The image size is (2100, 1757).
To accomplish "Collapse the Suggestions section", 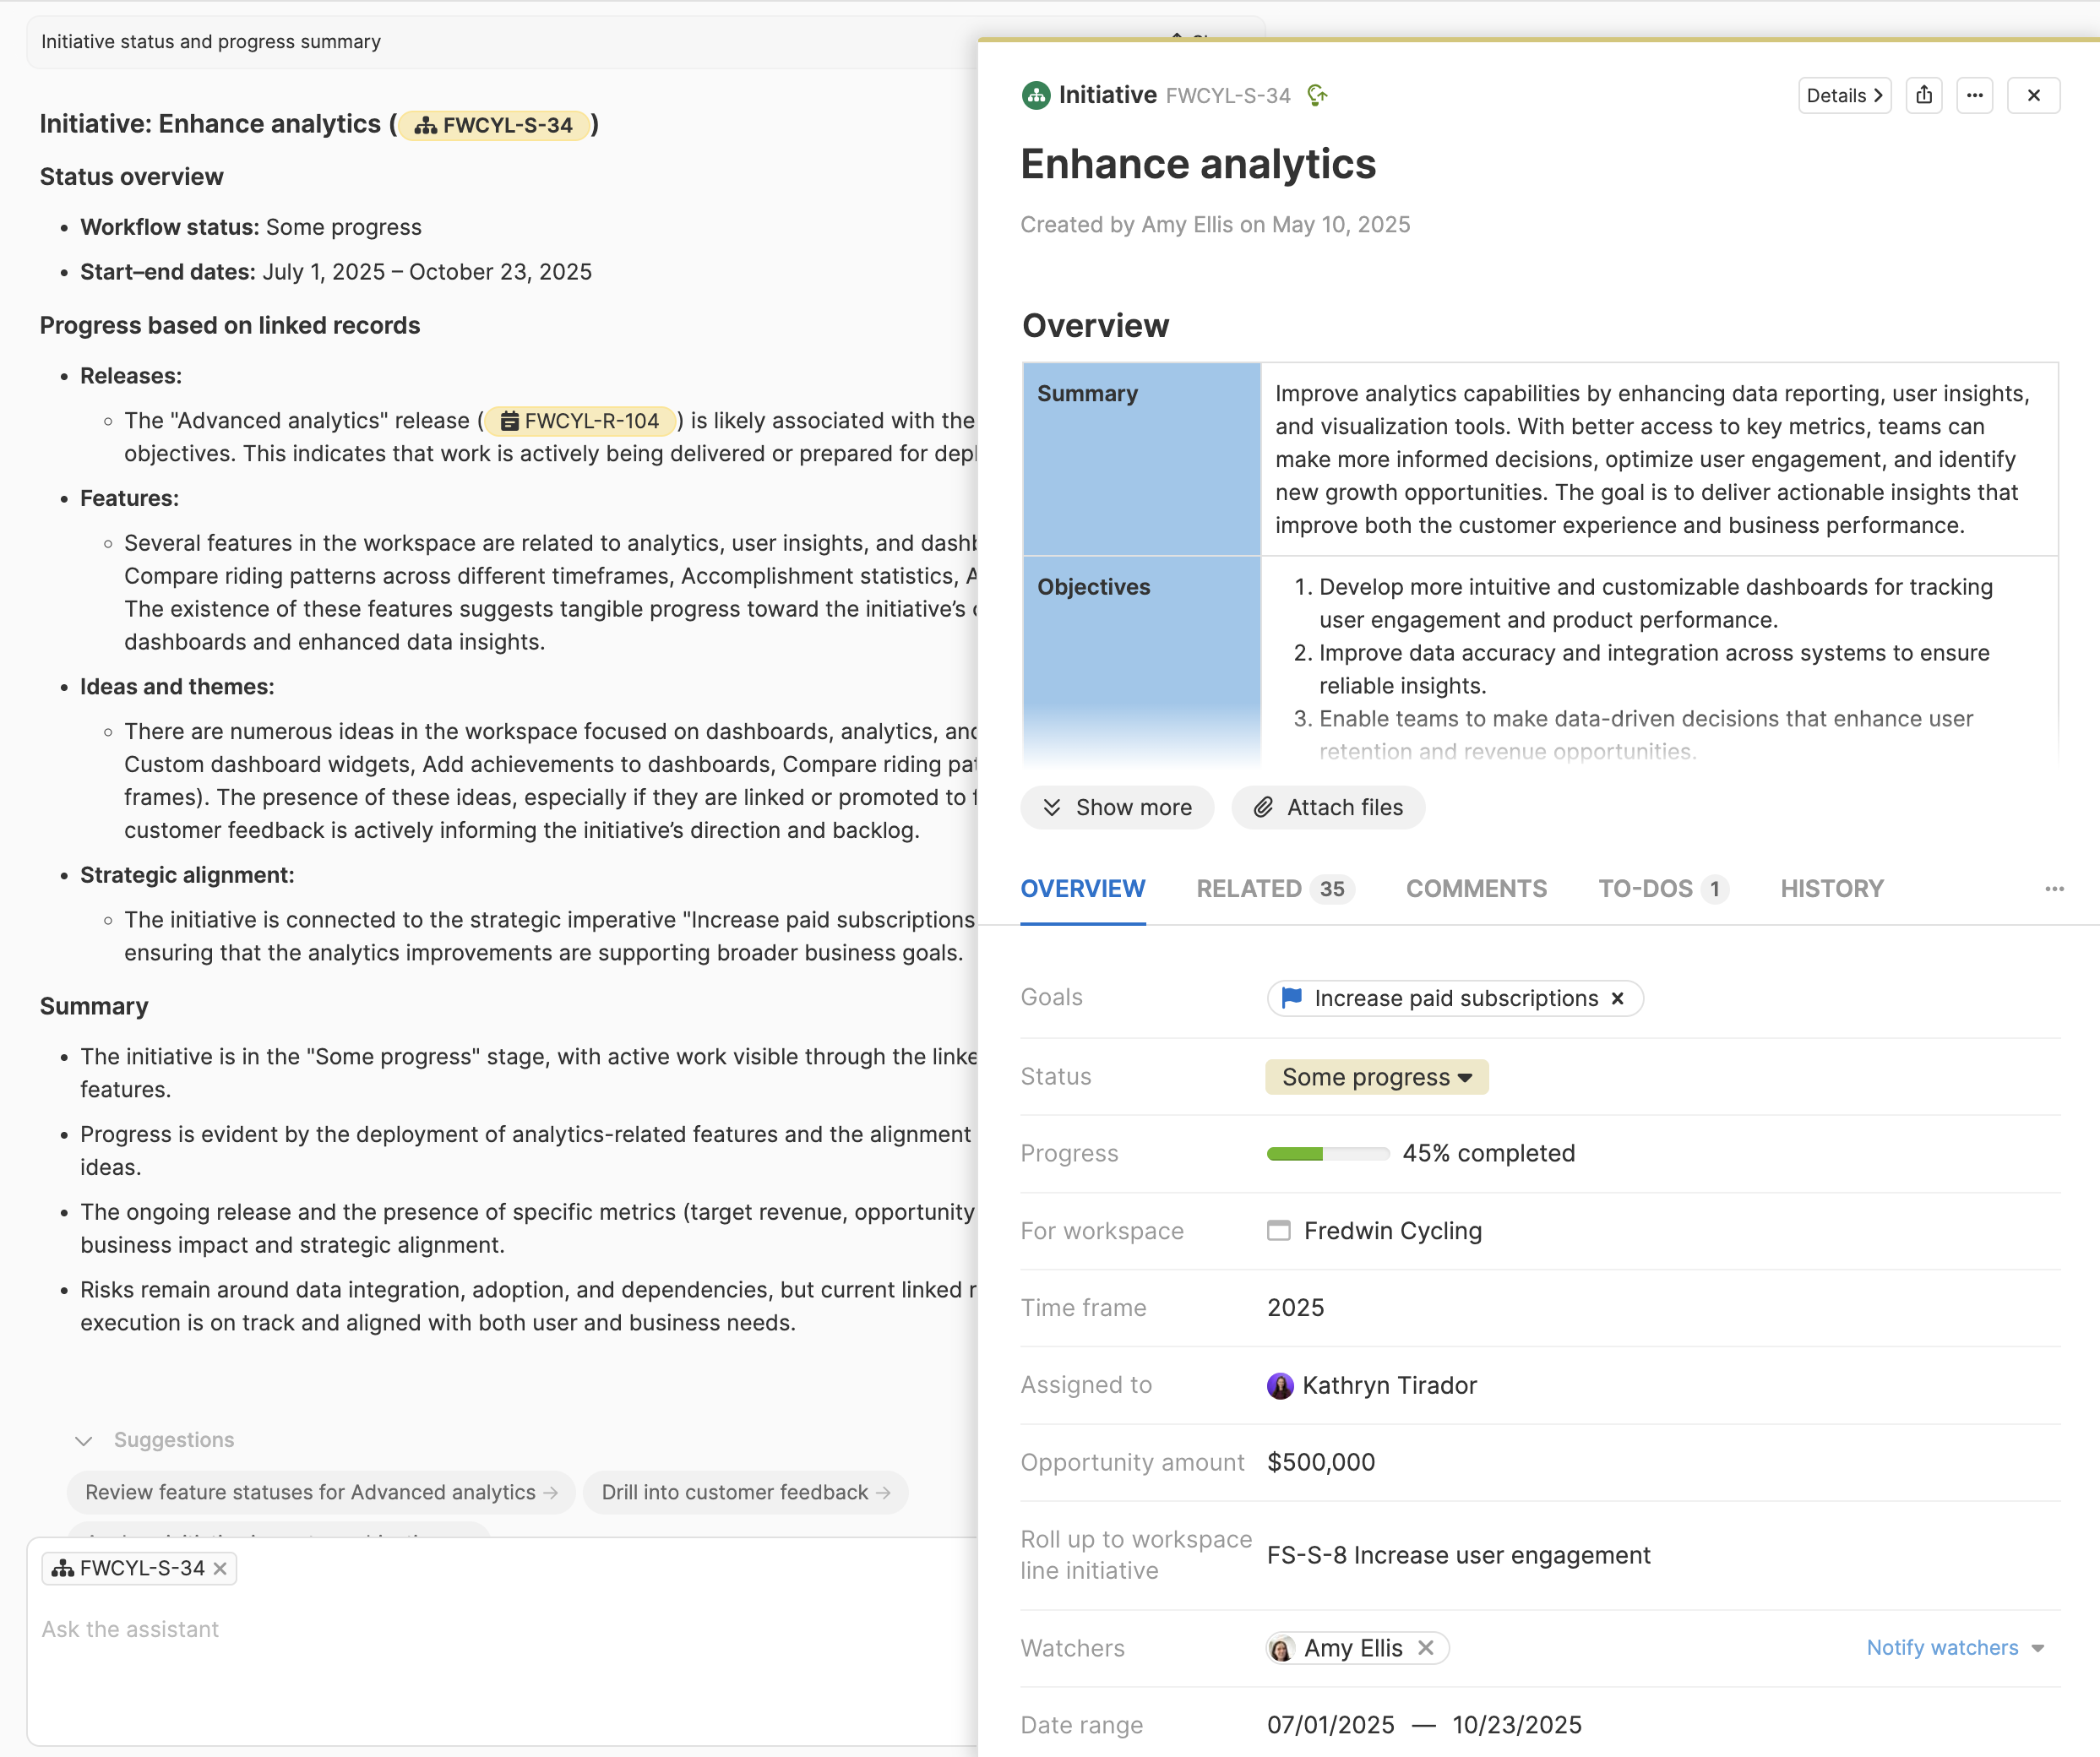I will coord(84,1440).
